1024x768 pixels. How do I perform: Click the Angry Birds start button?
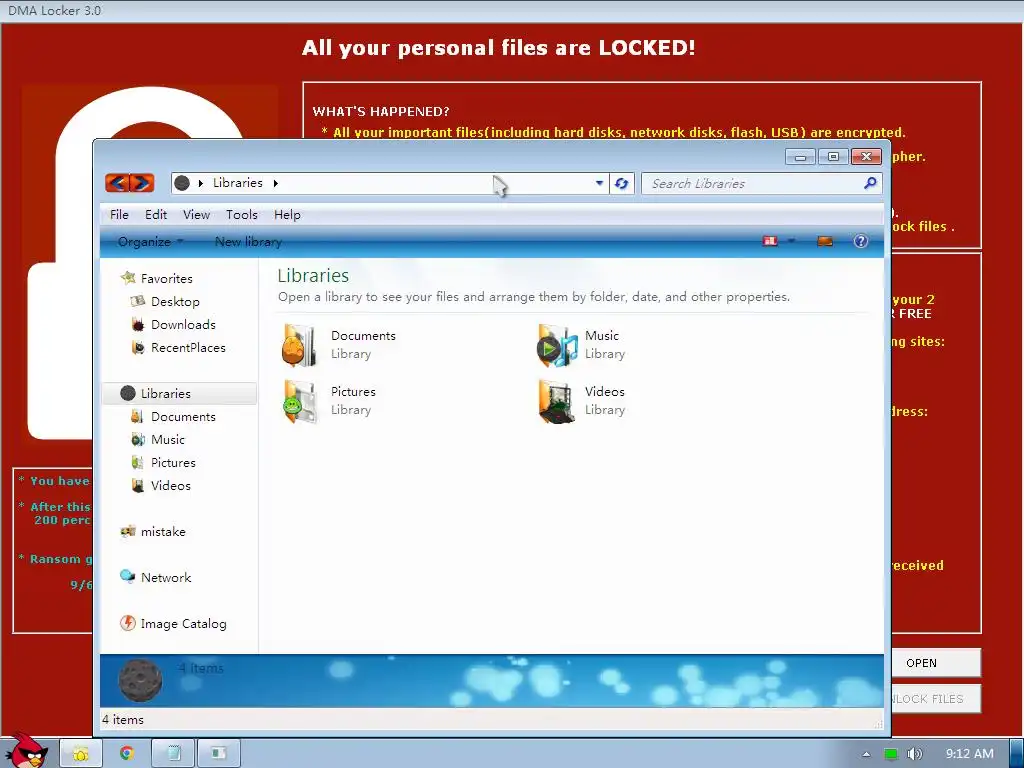[x=27, y=751]
